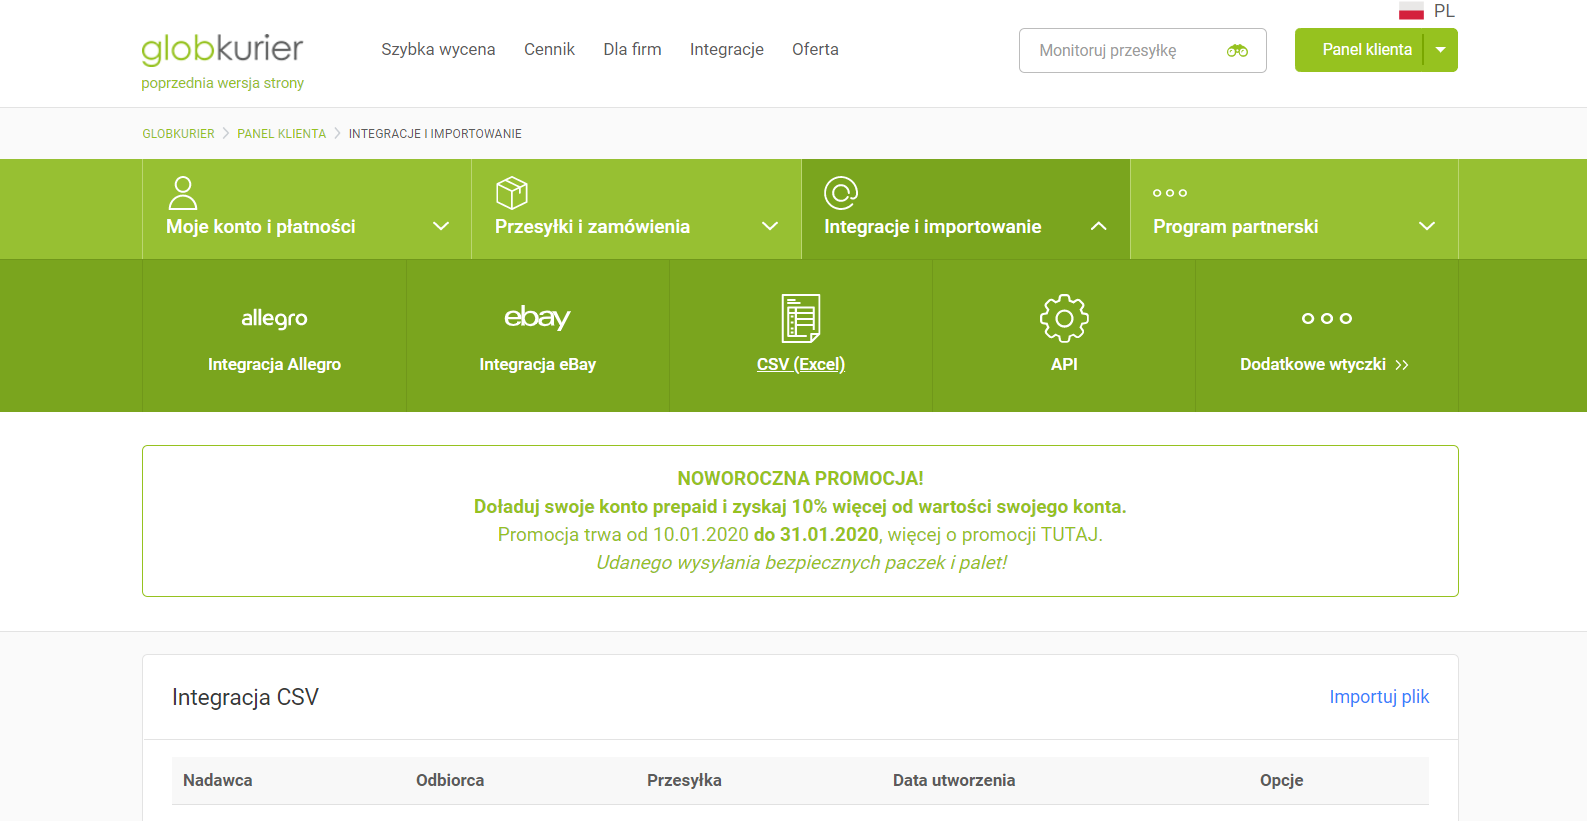Screen dimensions: 1587x821
Task: Click the Polish flag language icon
Action: (x=1411, y=12)
